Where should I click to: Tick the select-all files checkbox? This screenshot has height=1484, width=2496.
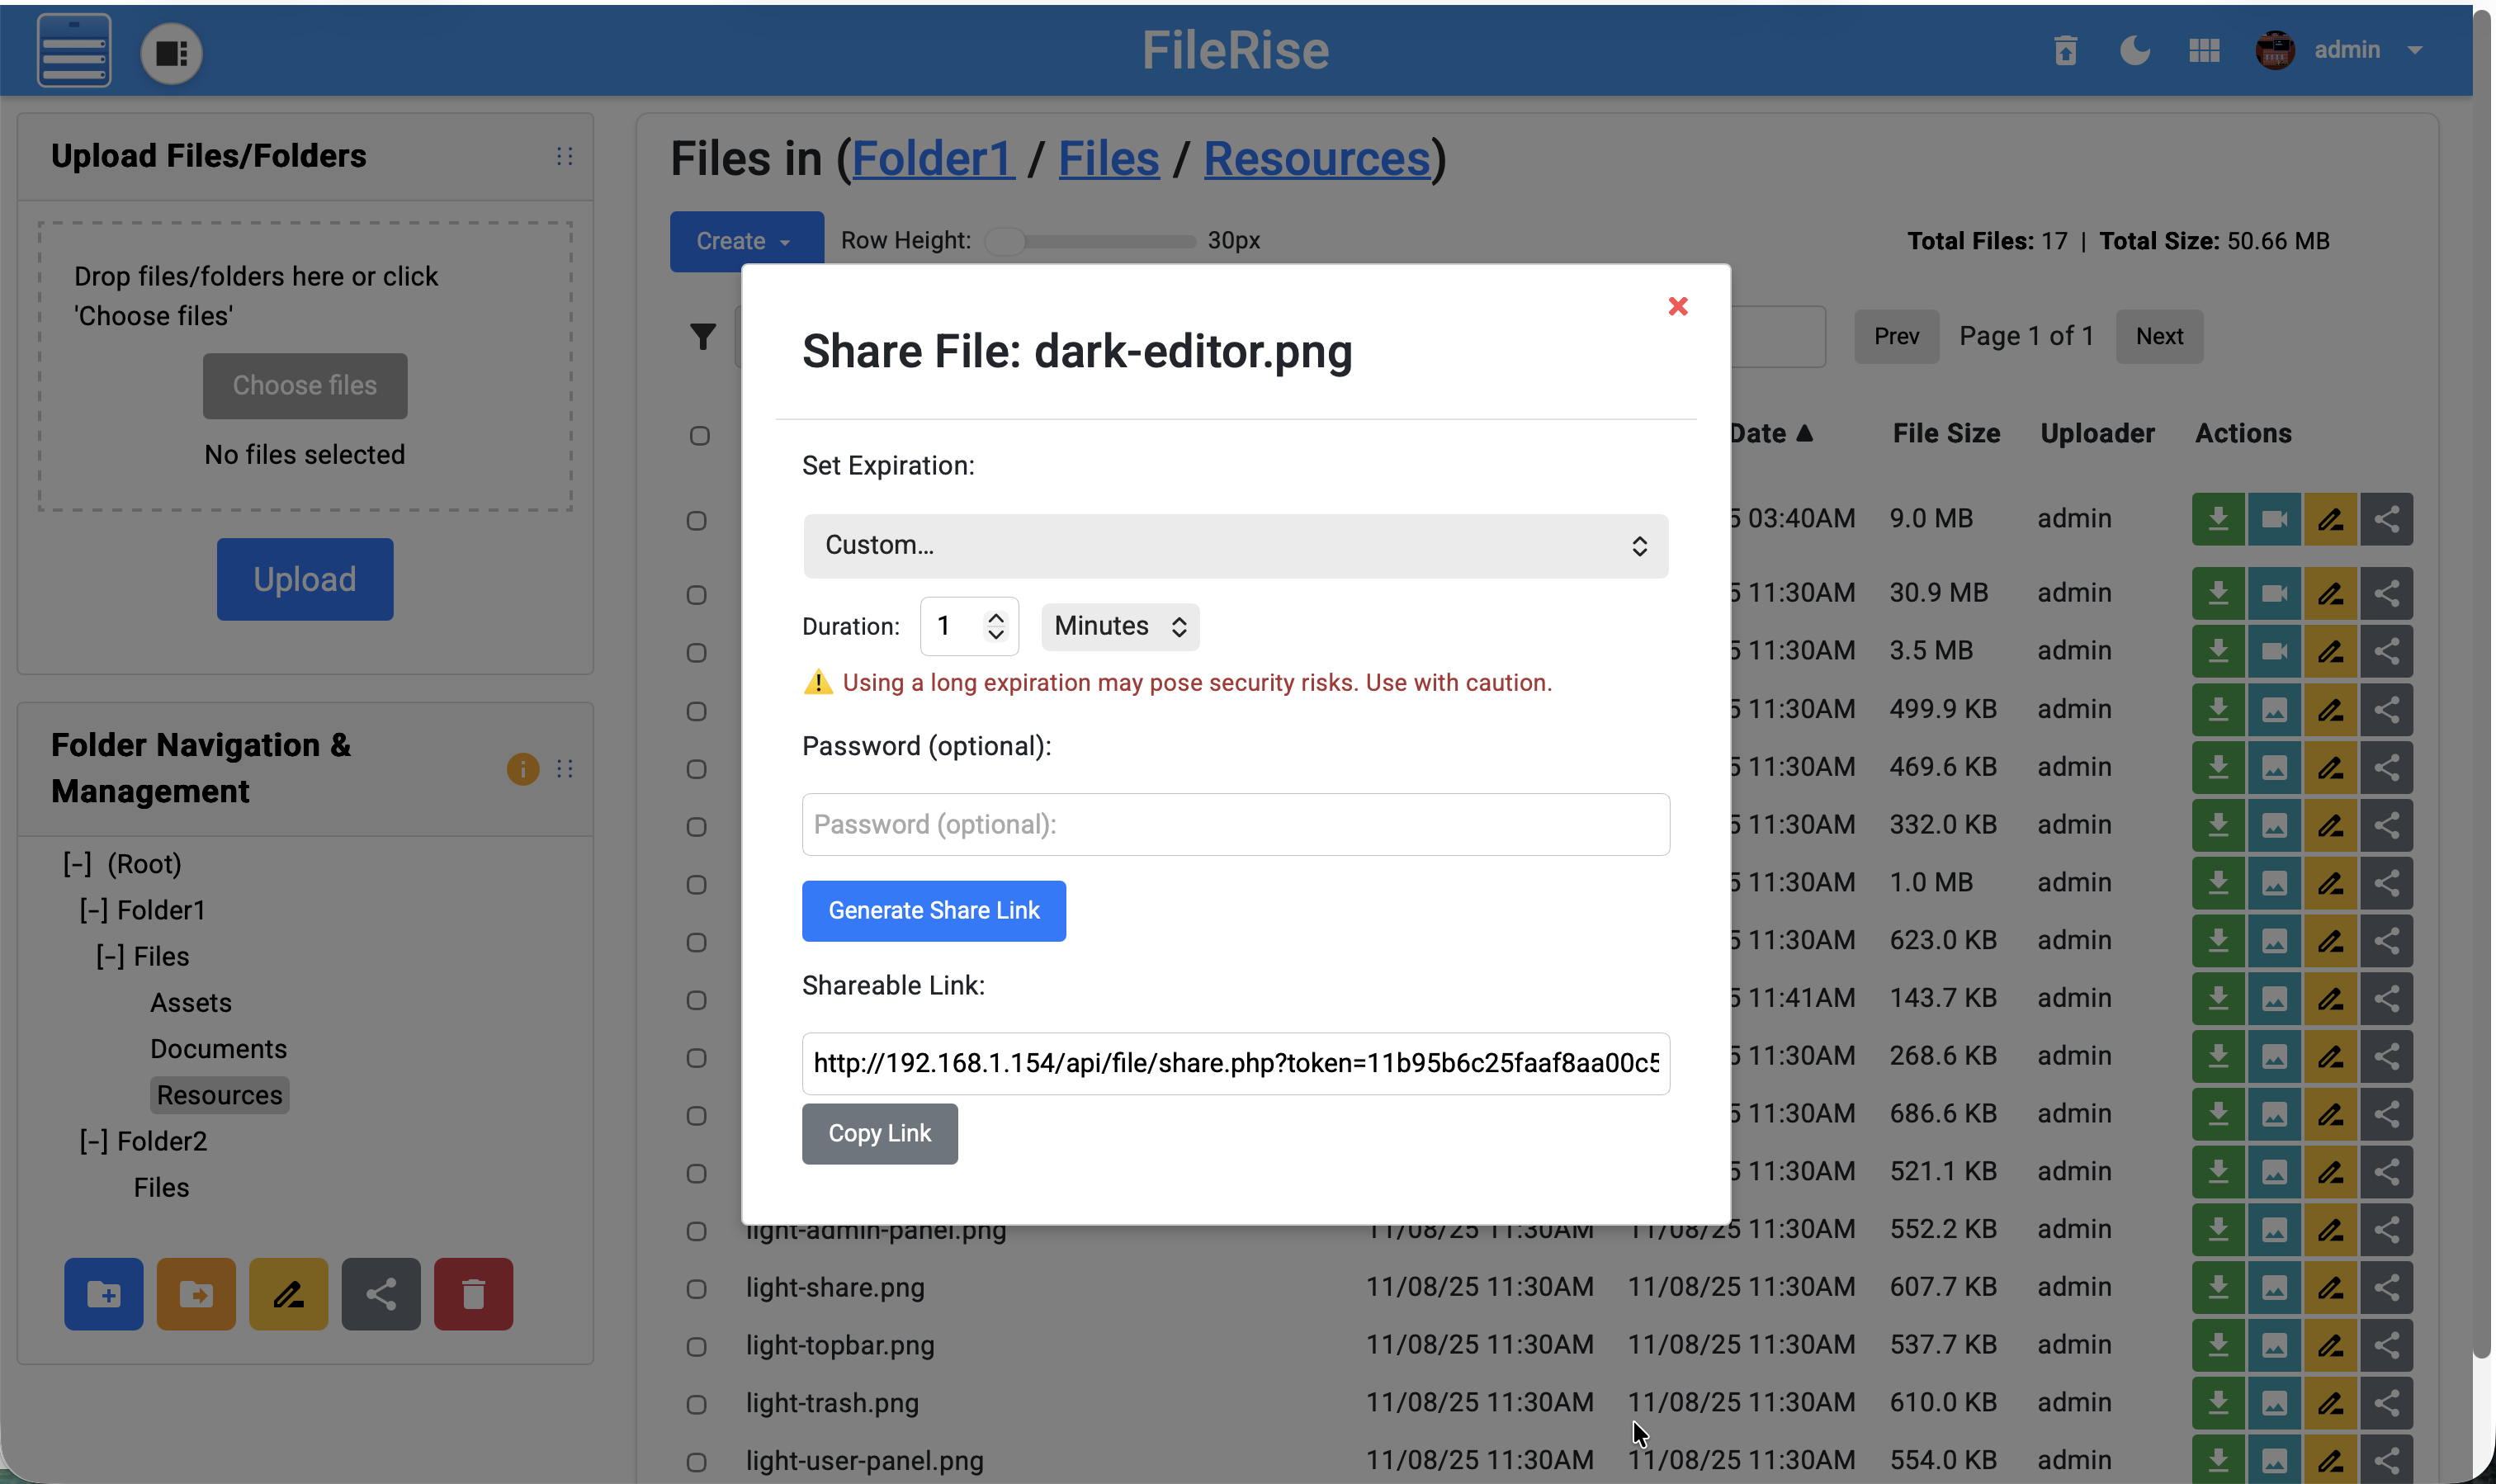[x=700, y=436]
